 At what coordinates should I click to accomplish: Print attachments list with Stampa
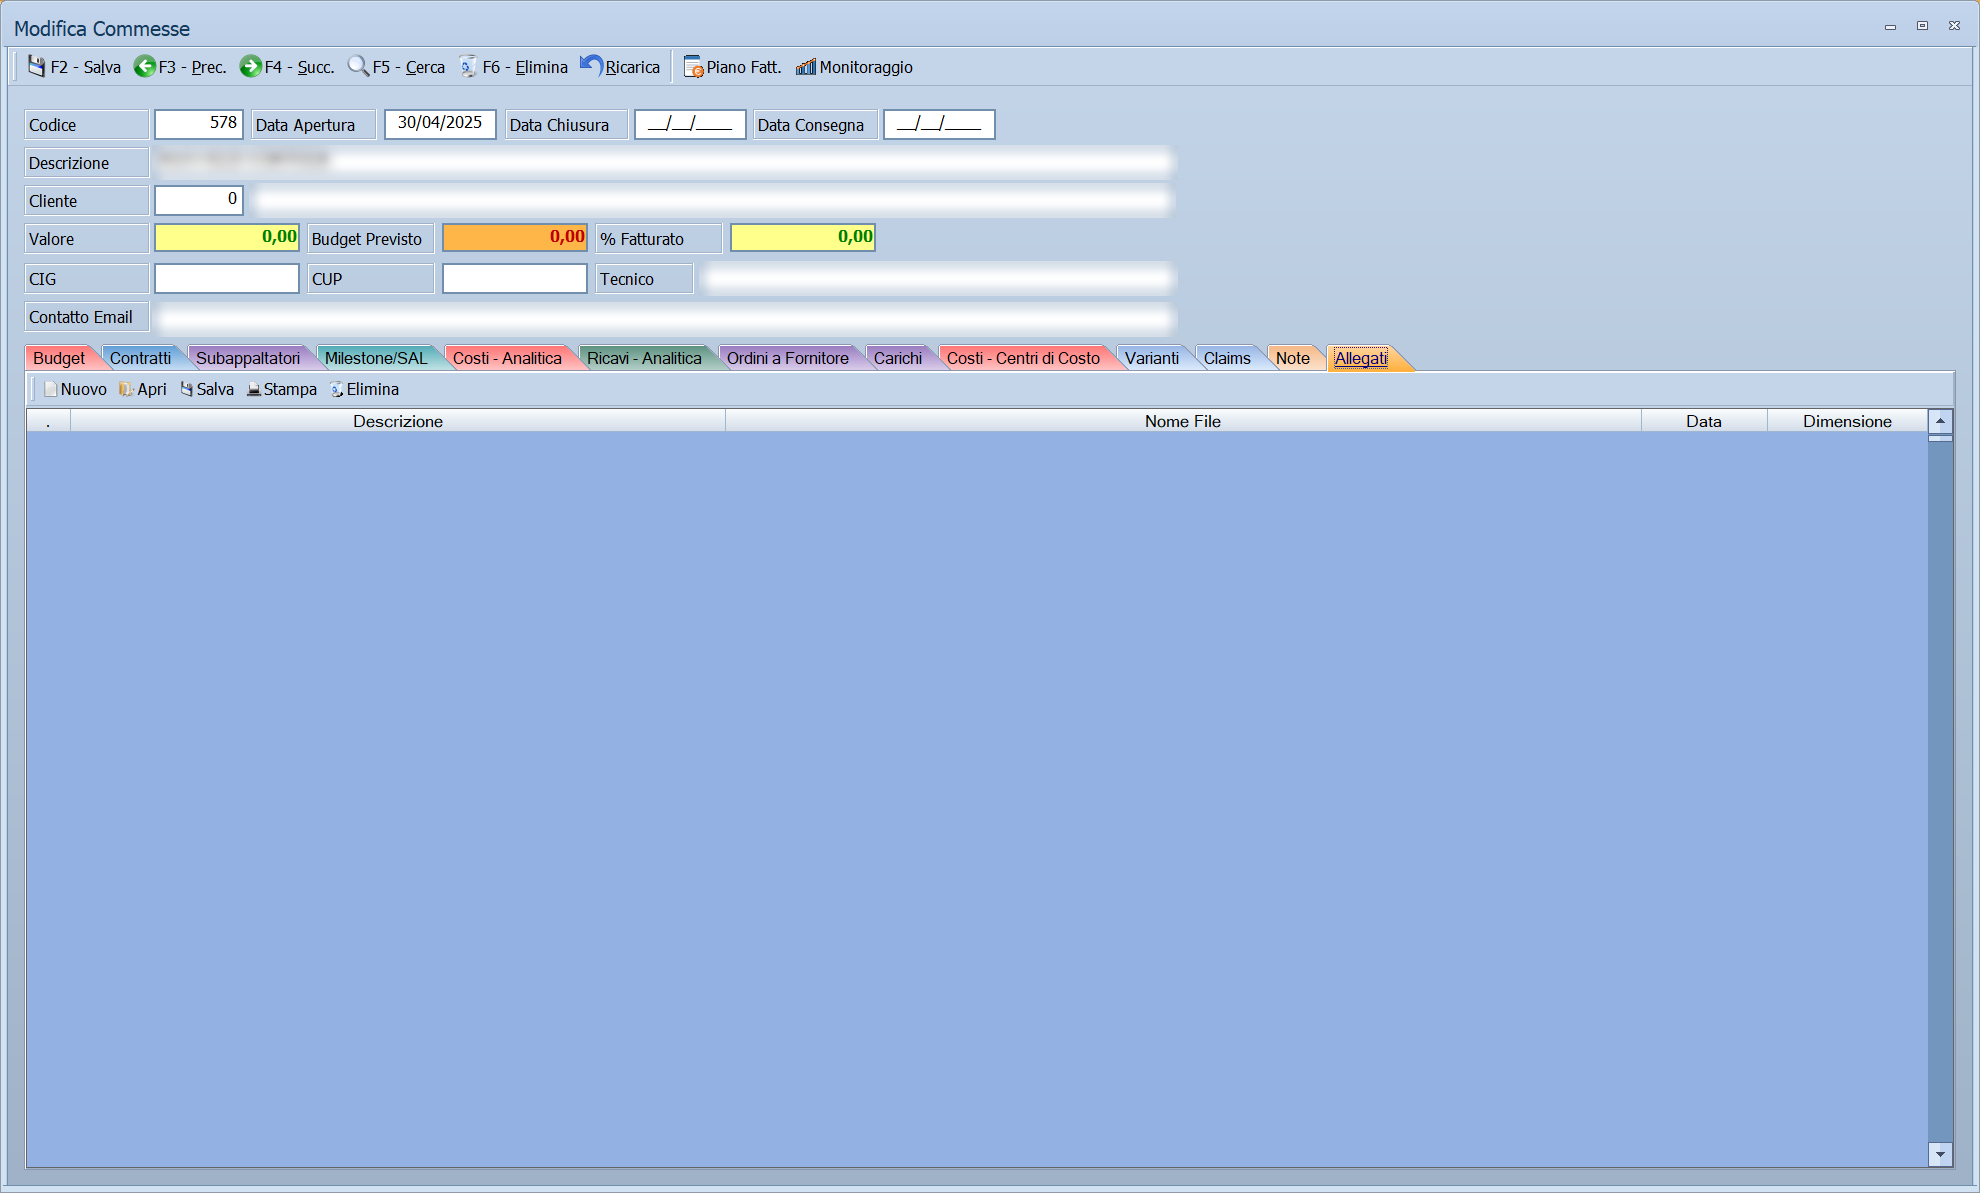282,389
